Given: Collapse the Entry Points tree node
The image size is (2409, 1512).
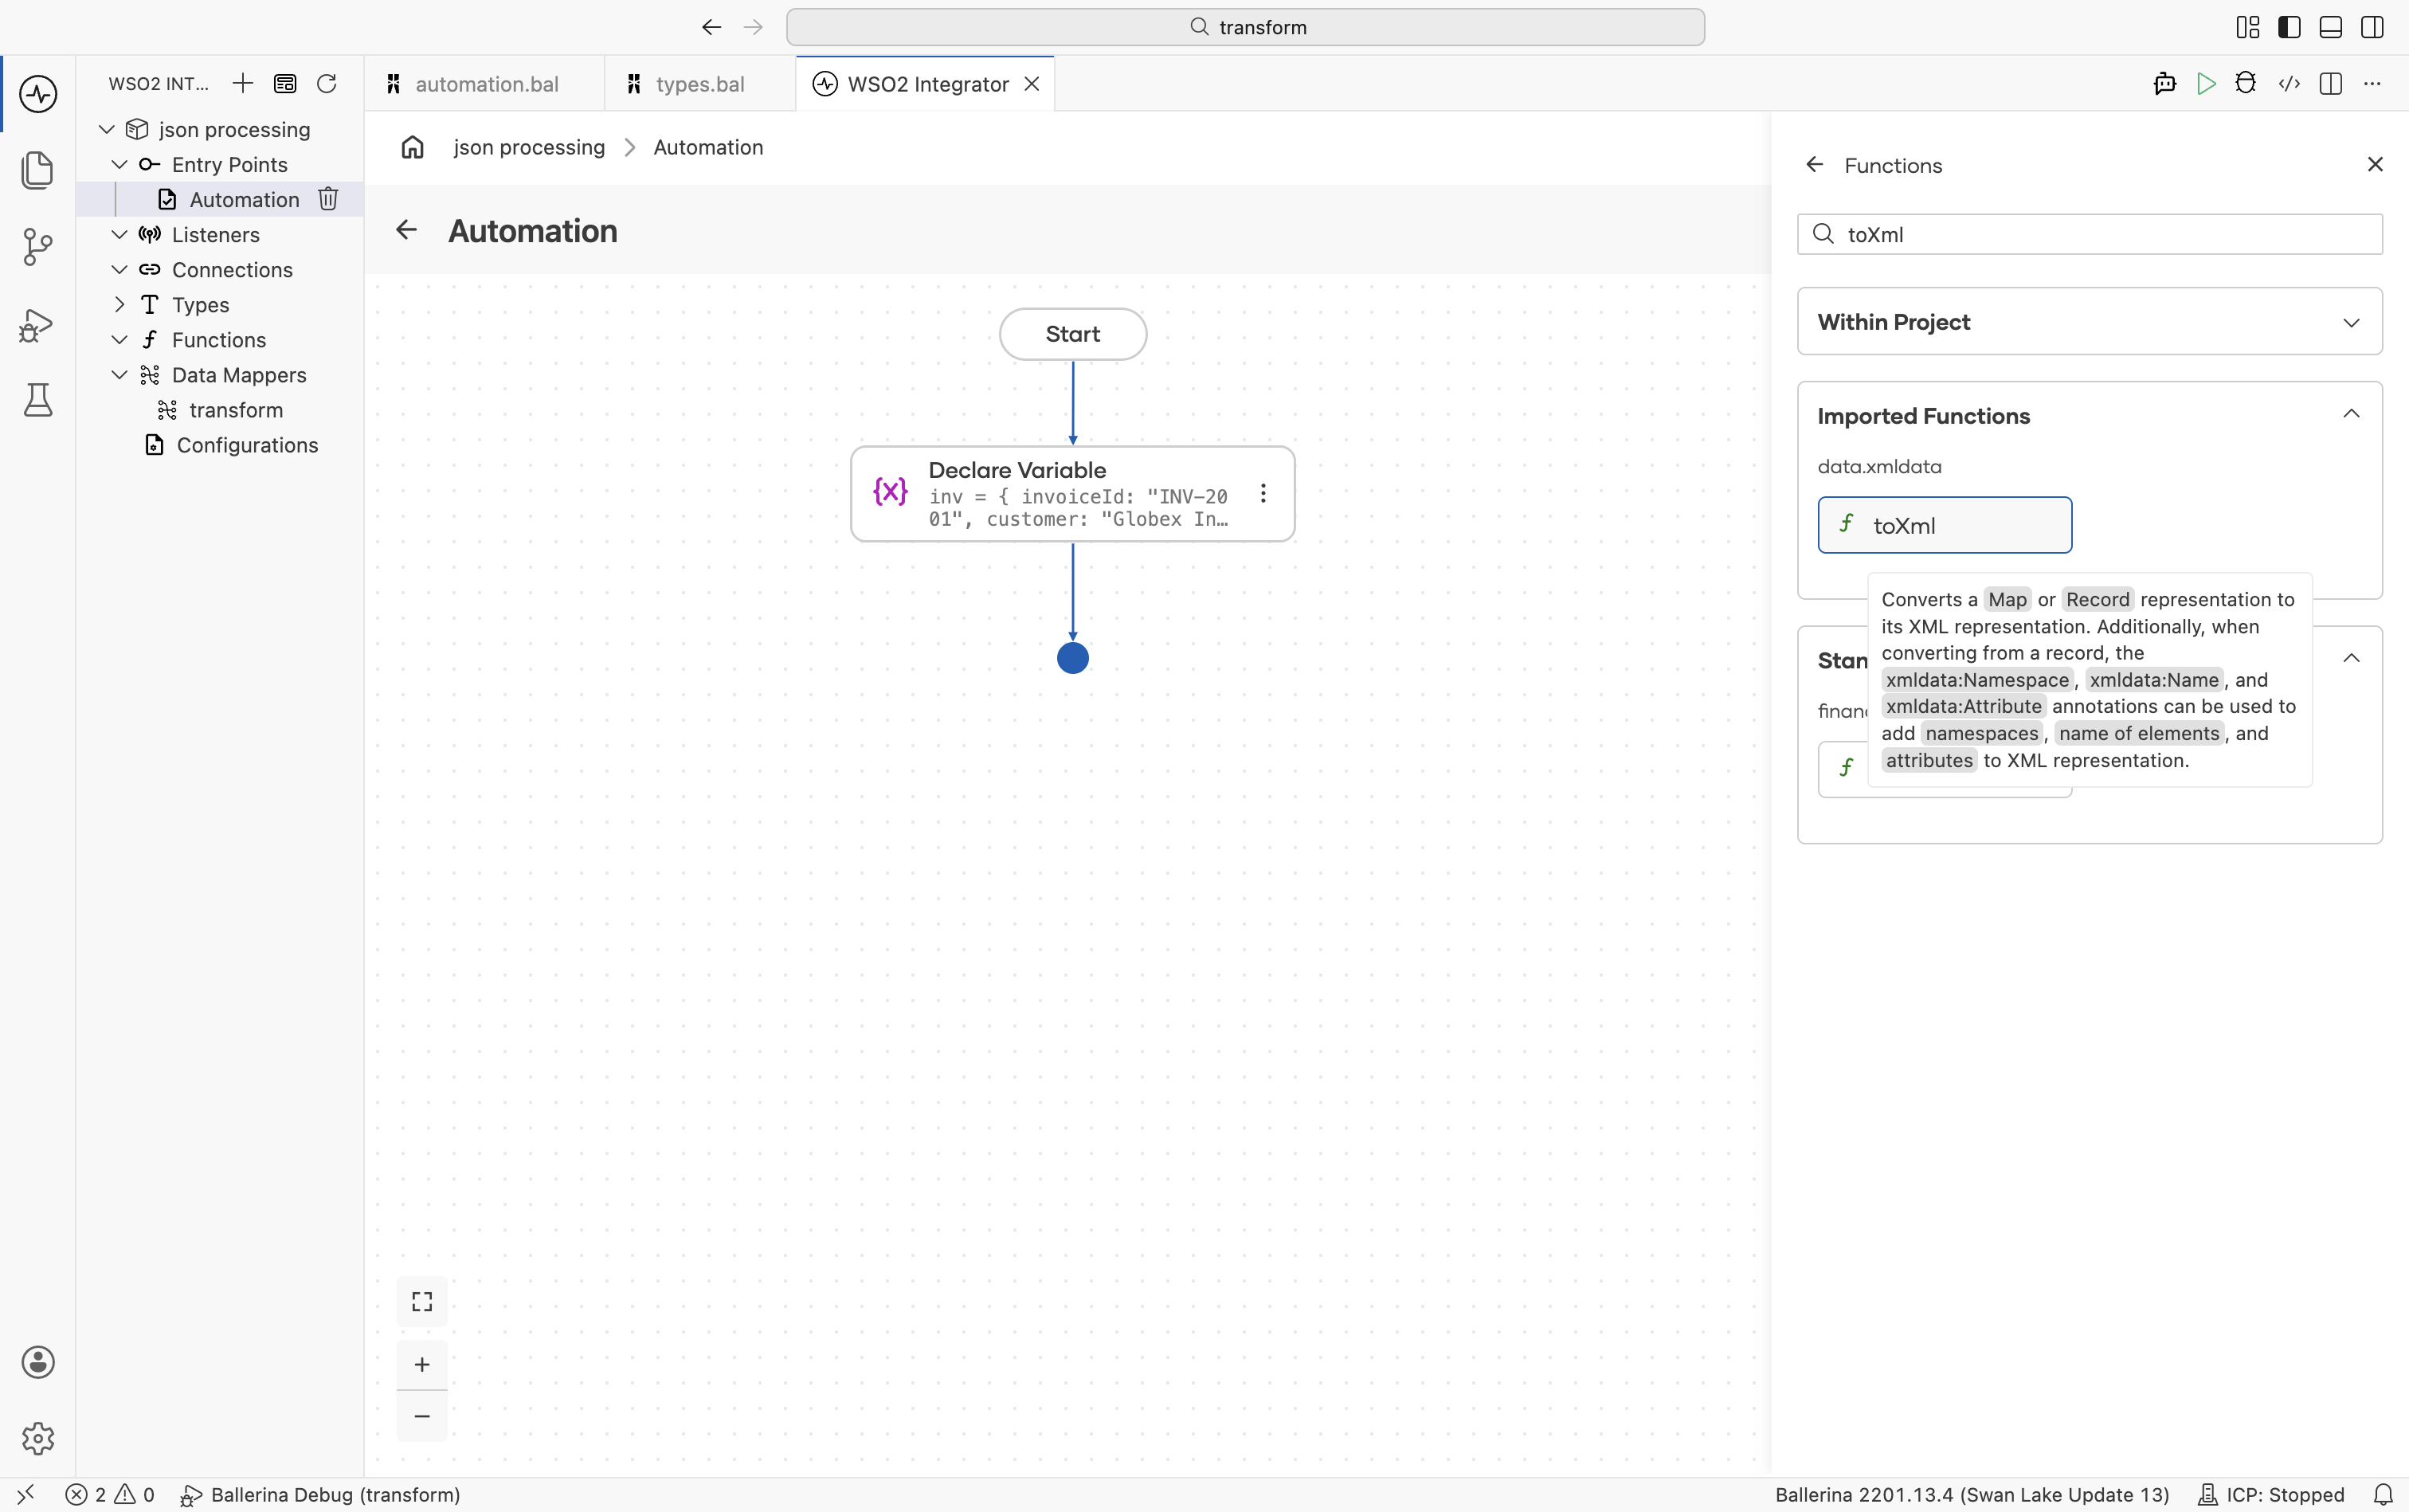Looking at the screenshot, I should [120, 164].
